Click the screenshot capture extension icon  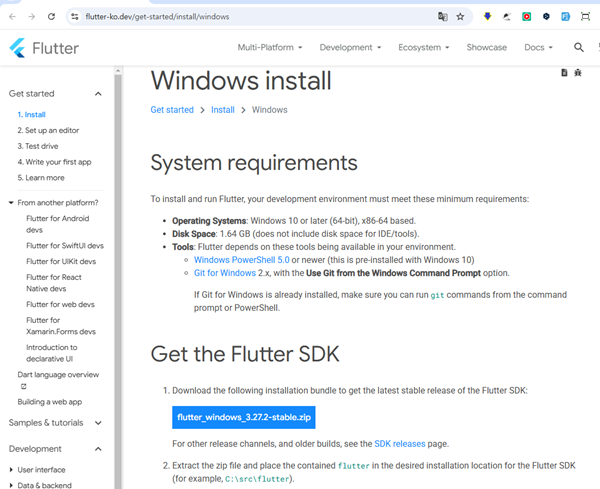point(585,16)
